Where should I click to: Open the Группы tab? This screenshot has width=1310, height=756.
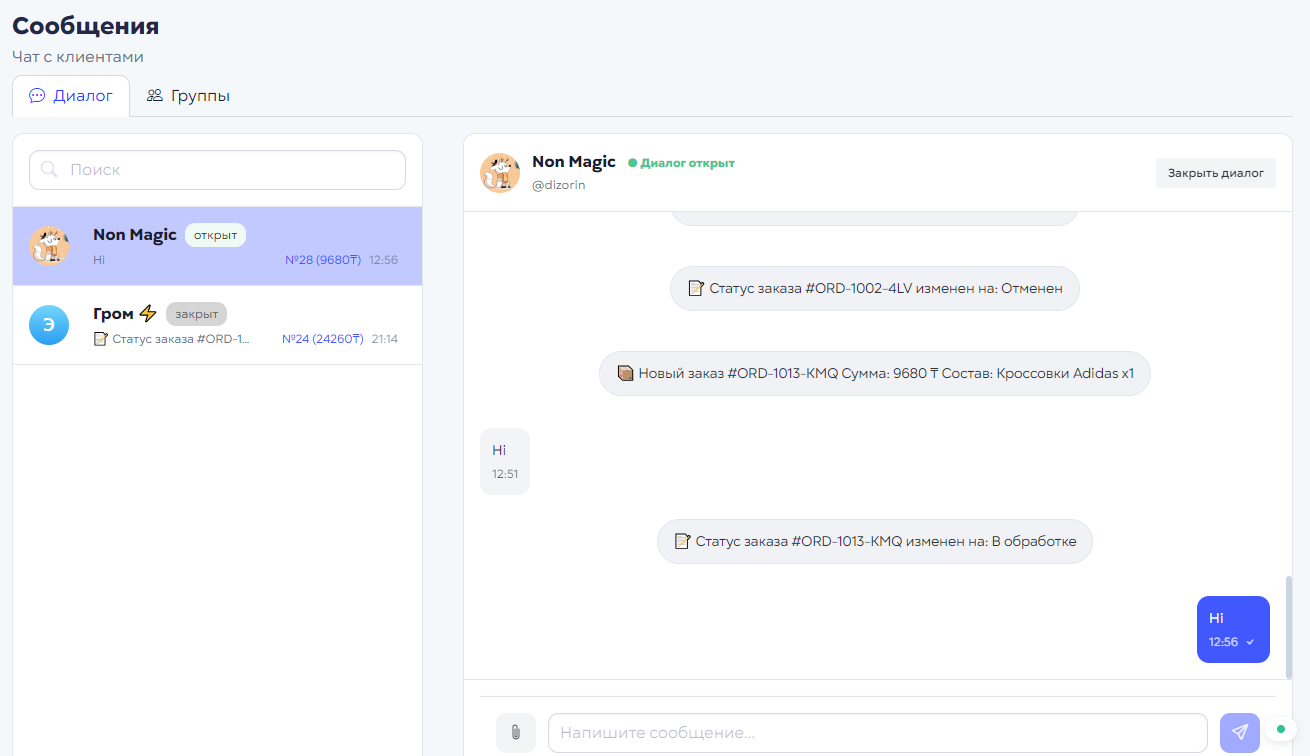click(x=188, y=96)
